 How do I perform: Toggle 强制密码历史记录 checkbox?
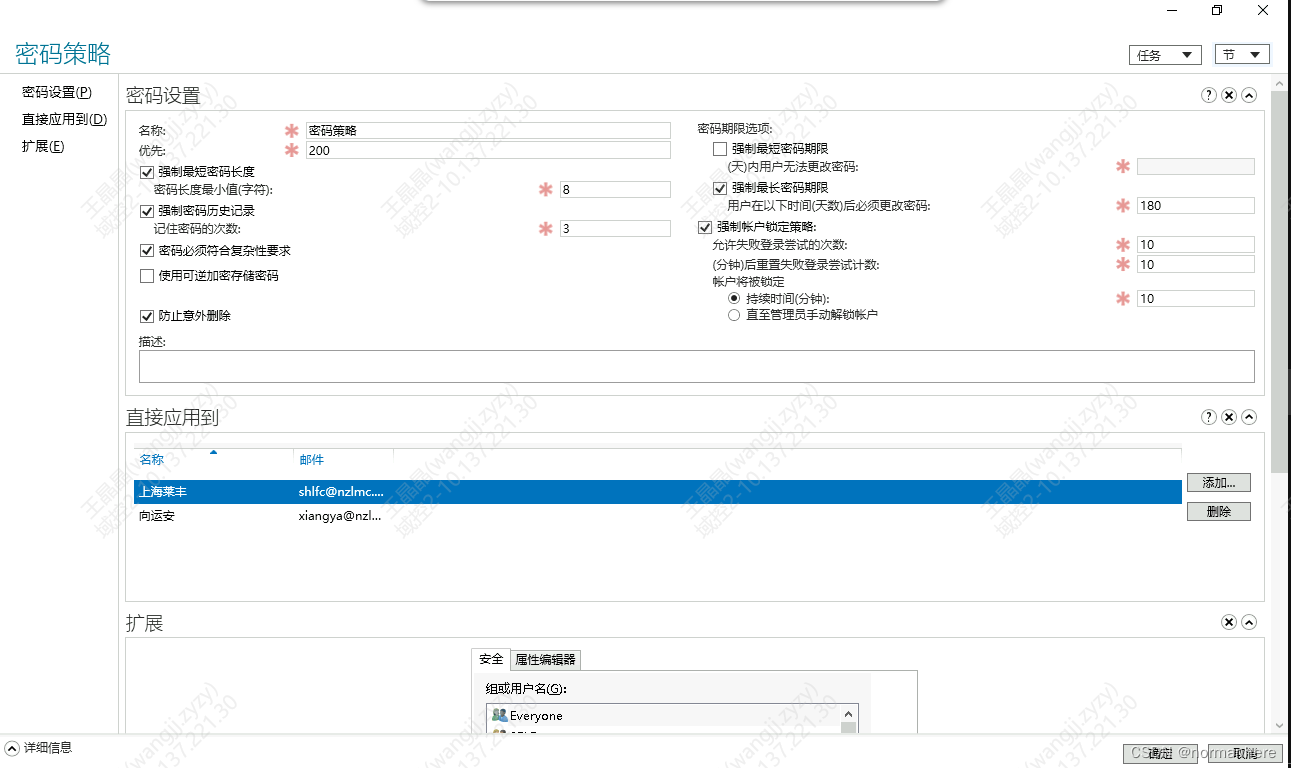pos(147,211)
